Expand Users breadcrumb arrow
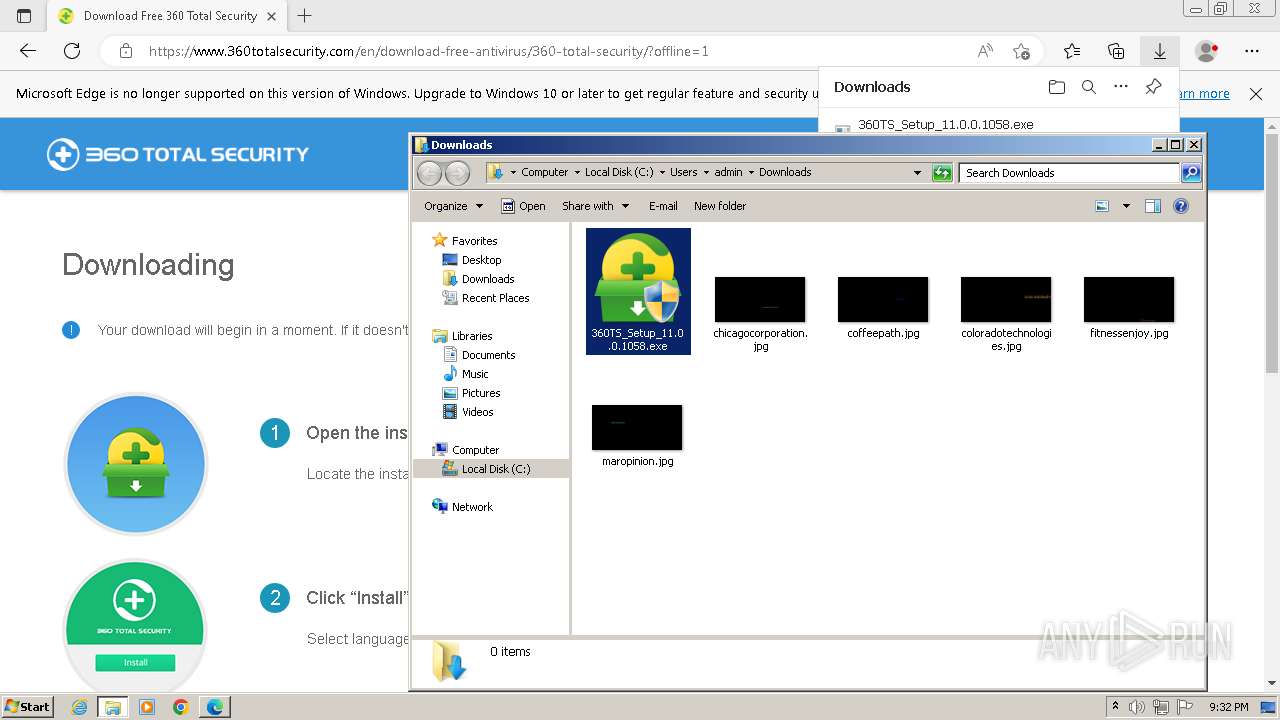This screenshot has height=720, width=1280. click(706, 173)
